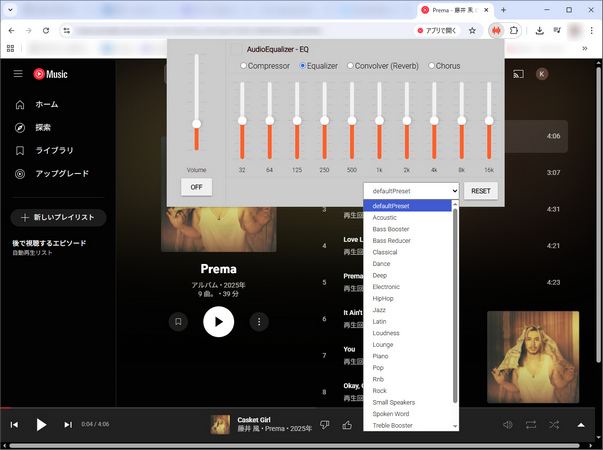Open the Chrome three-dot menu
The width and height of the screenshot is (603, 450).
[591, 30]
